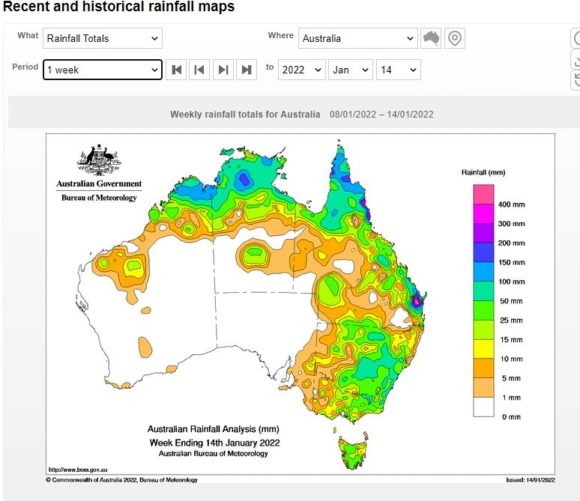This screenshot has width=580, height=501.
Task: Click the bom.gov.au link on map
Action: pyautogui.click(x=78, y=470)
